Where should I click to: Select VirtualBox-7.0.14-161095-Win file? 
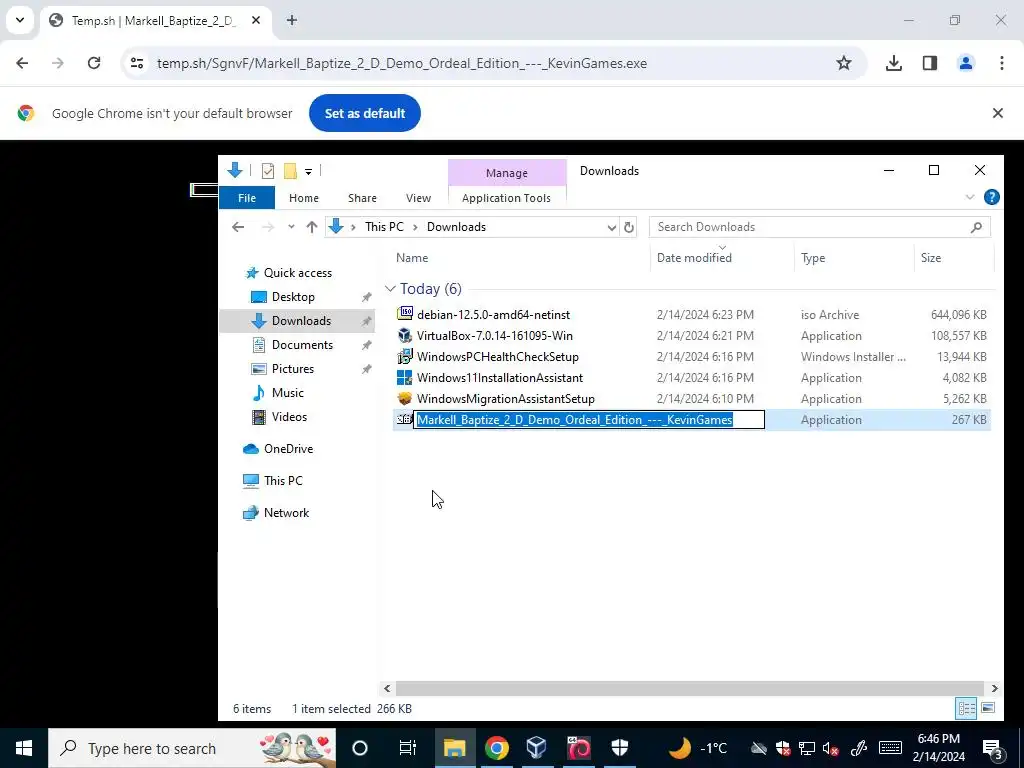(x=494, y=336)
